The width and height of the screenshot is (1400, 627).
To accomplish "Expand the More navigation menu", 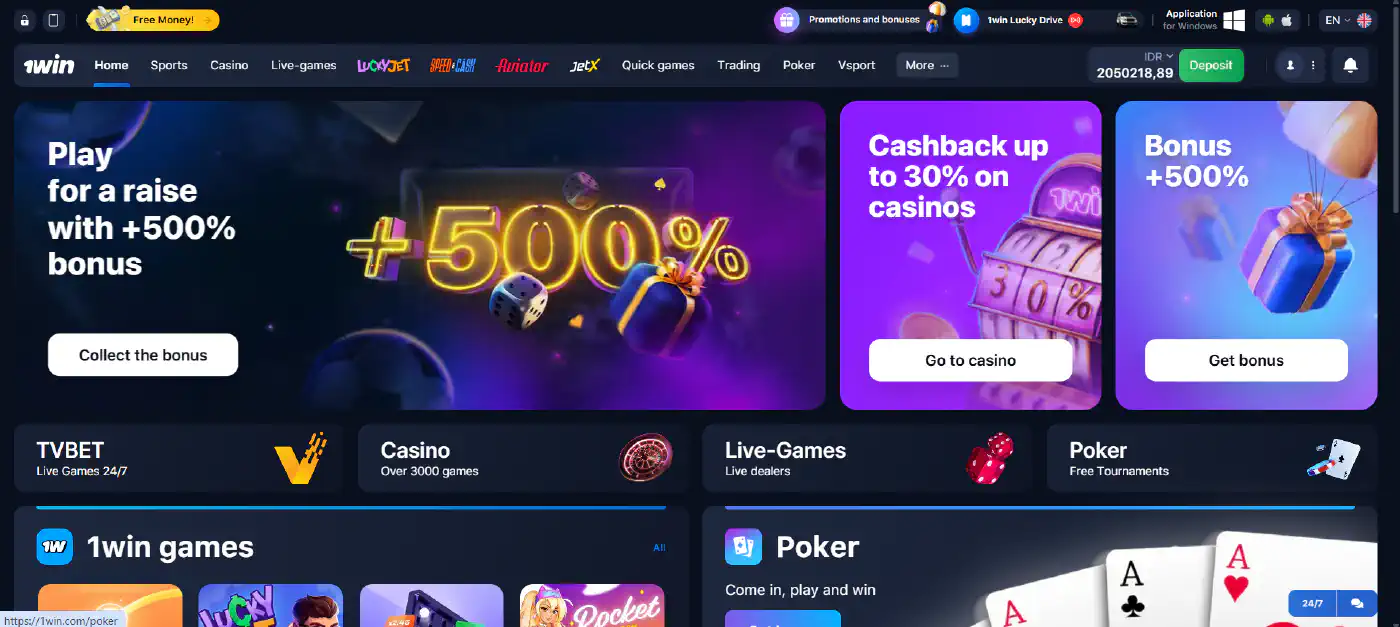I will click(927, 65).
